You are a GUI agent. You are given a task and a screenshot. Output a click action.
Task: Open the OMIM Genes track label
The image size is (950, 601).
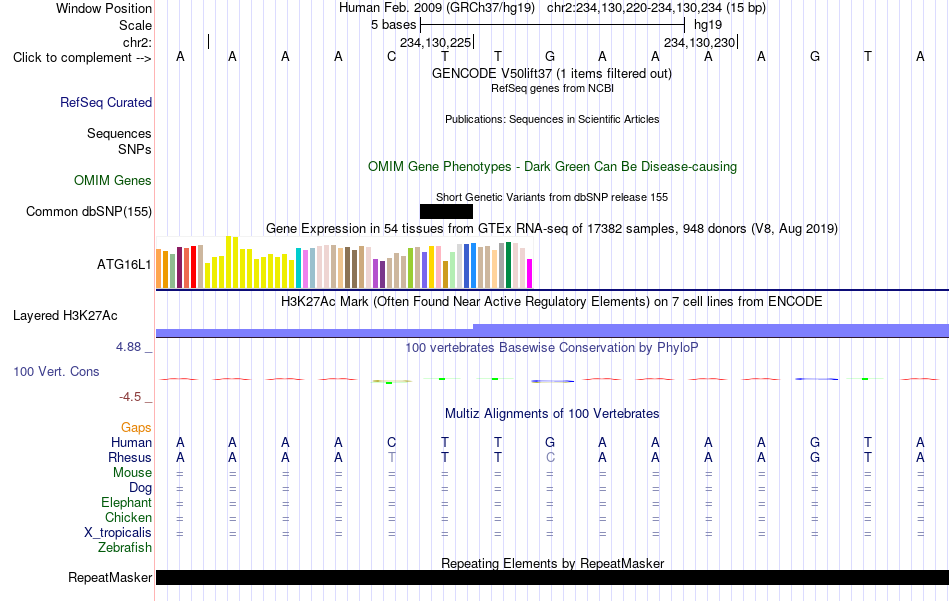tap(113, 181)
